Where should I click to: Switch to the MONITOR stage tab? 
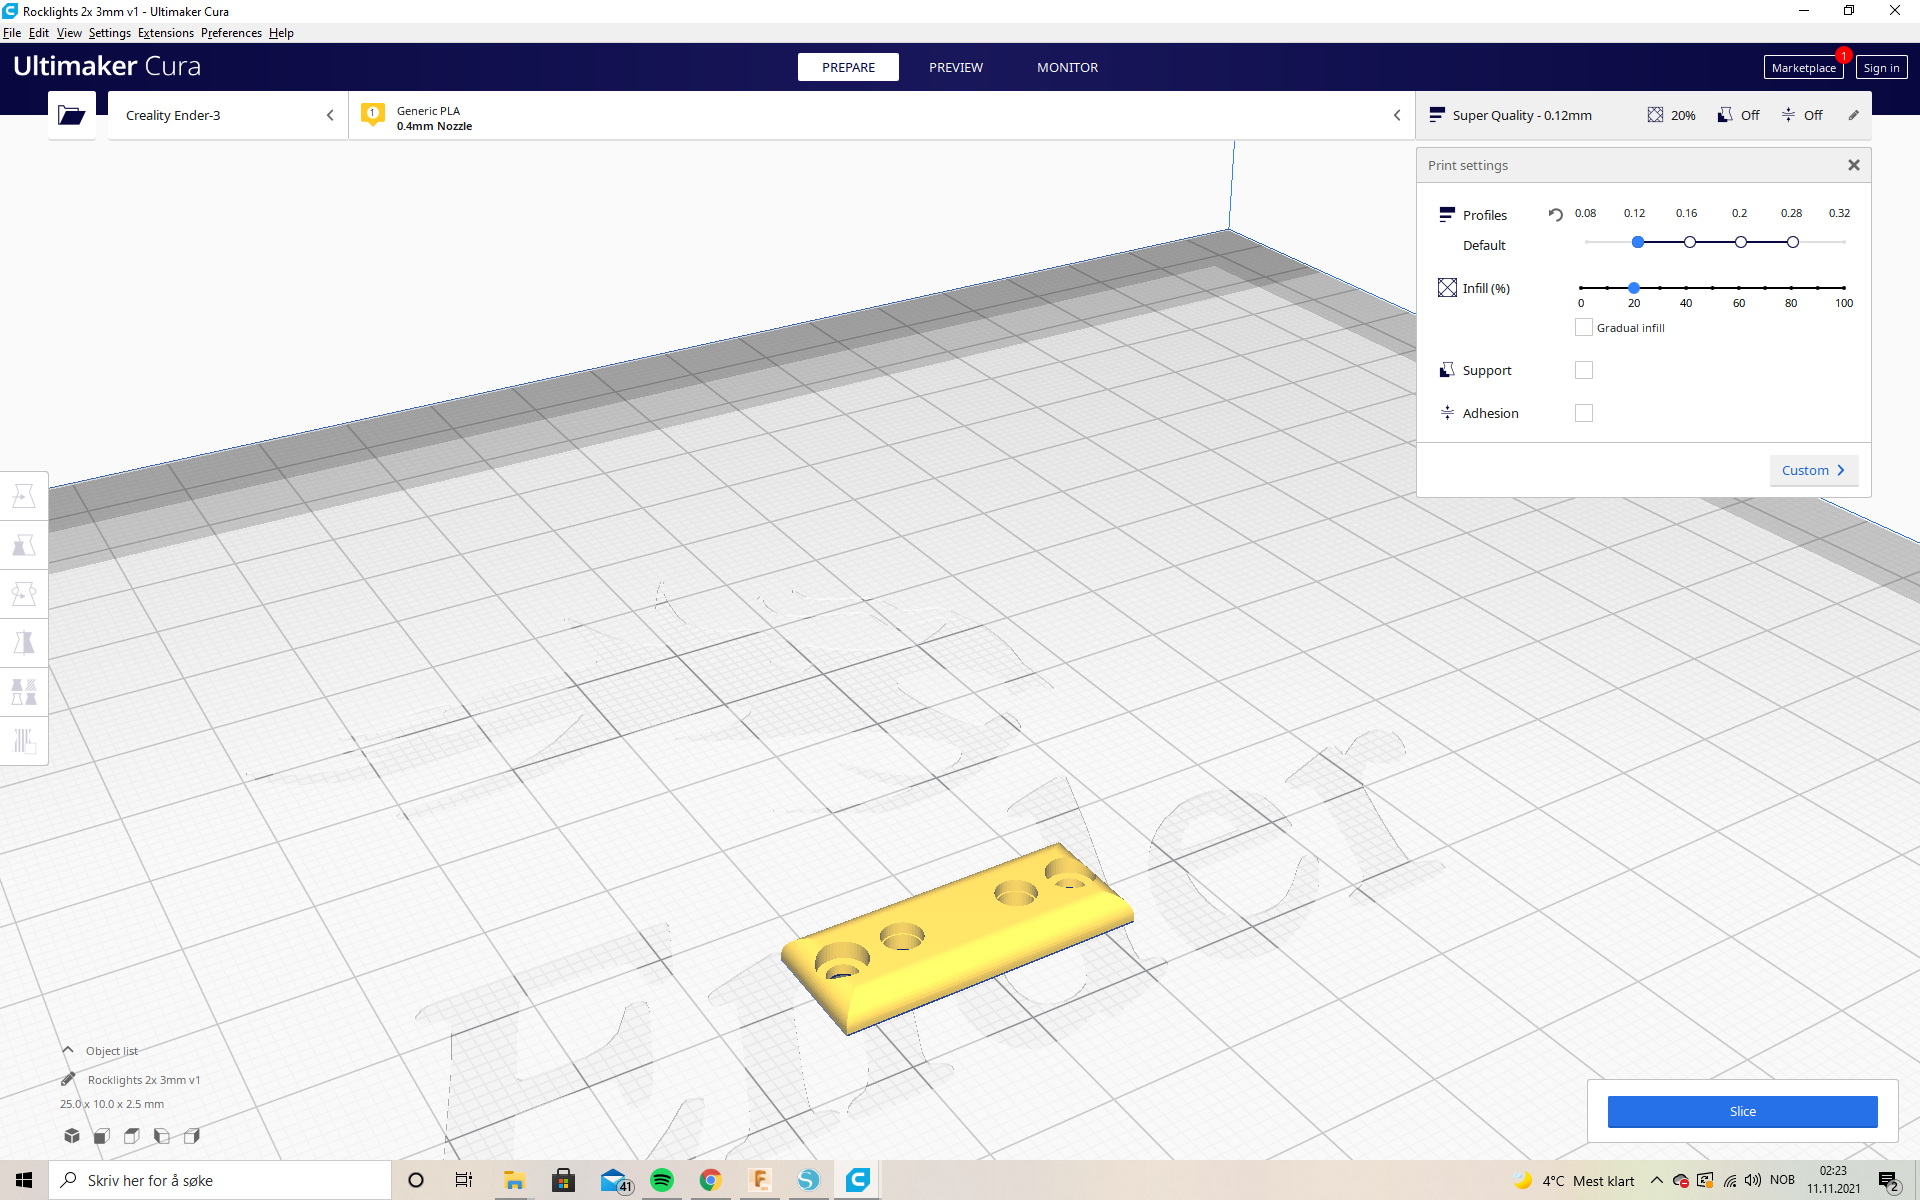pos(1067,67)
